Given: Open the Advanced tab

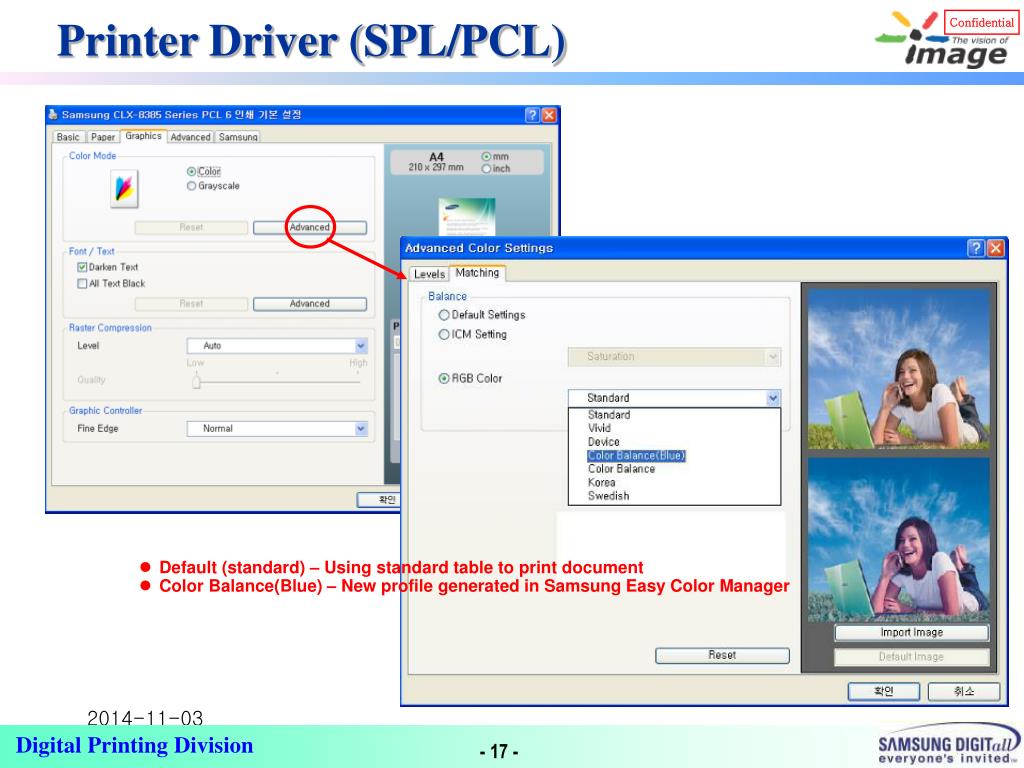Looking at the screenshot, I should [190, 137].
